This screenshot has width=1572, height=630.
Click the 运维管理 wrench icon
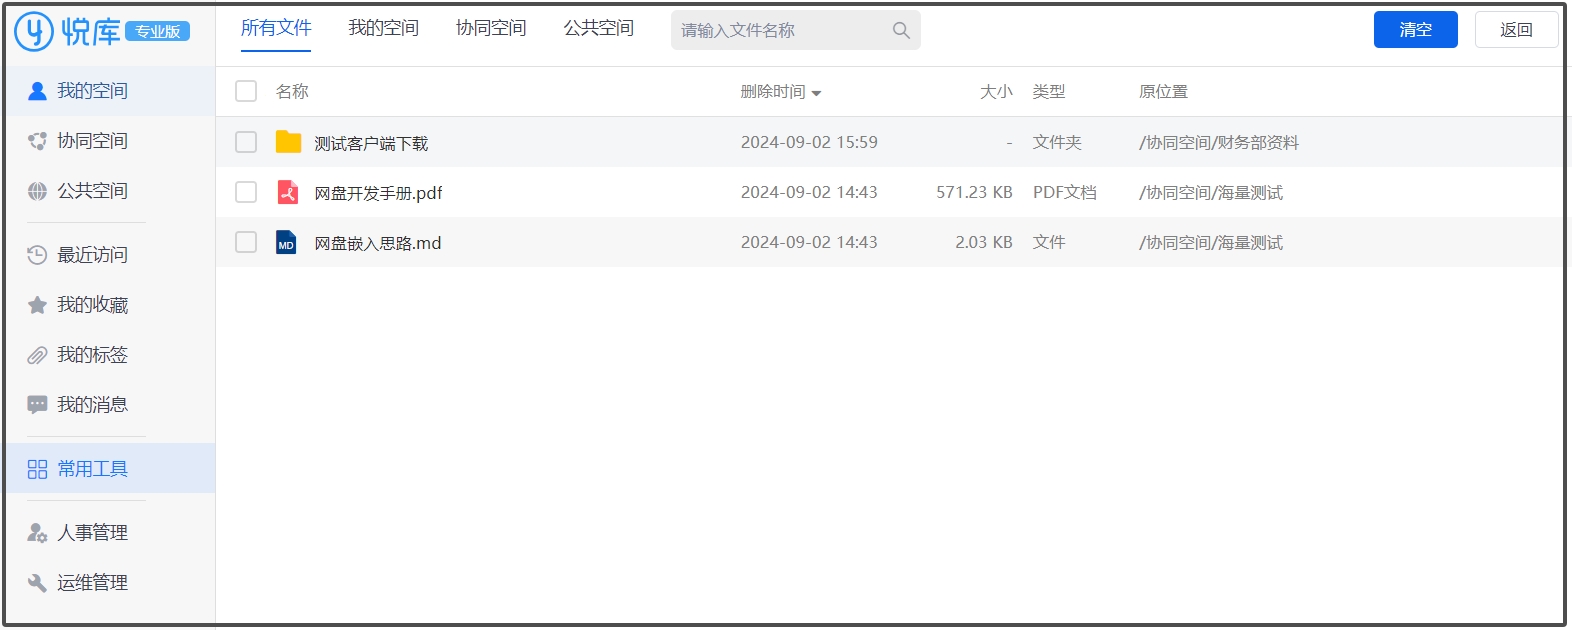coord(37,583)
